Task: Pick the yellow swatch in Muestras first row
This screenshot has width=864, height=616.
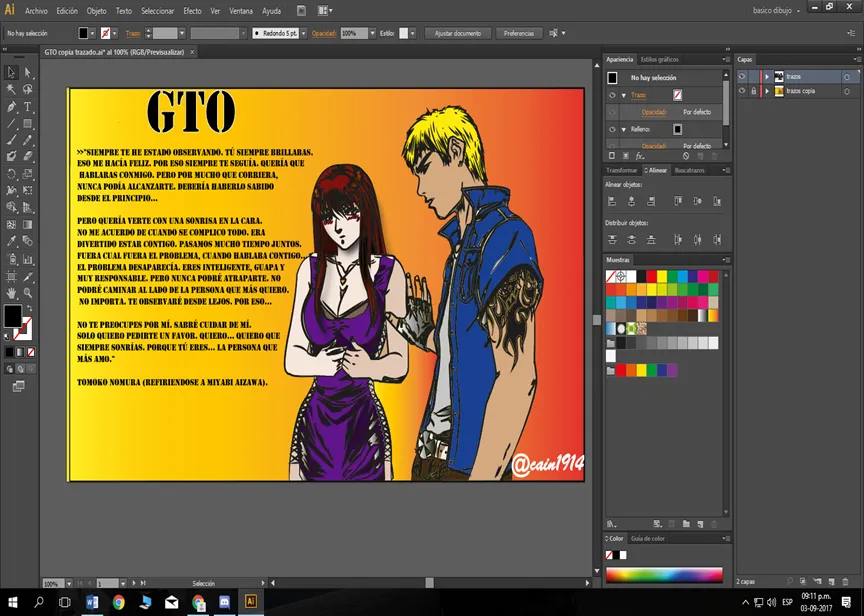Action: [662, 275]
